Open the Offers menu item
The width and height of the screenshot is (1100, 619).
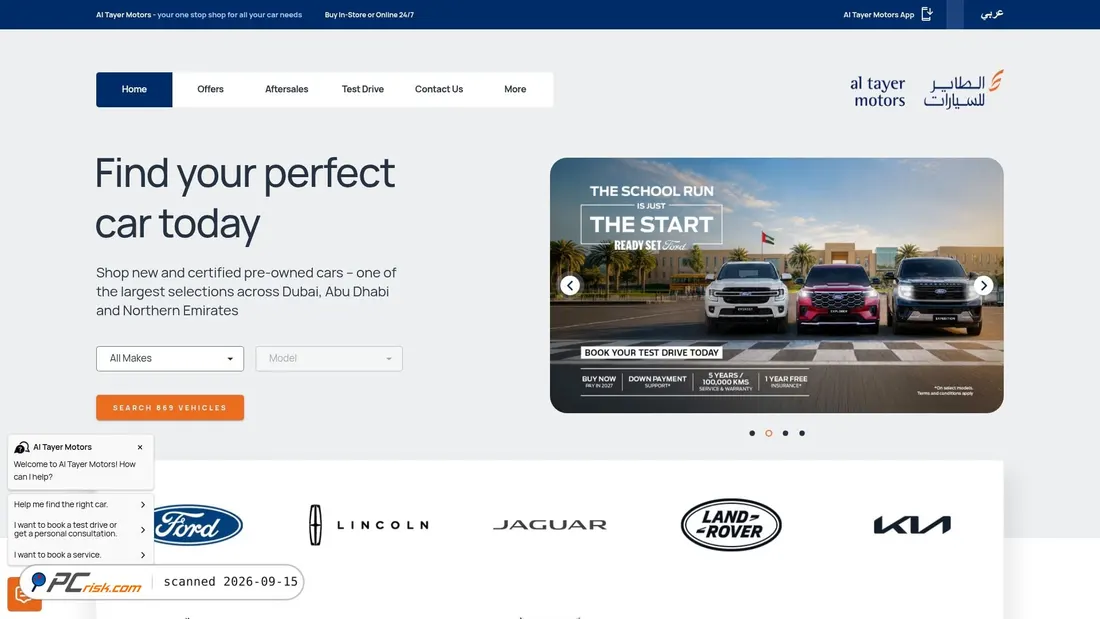210,89
